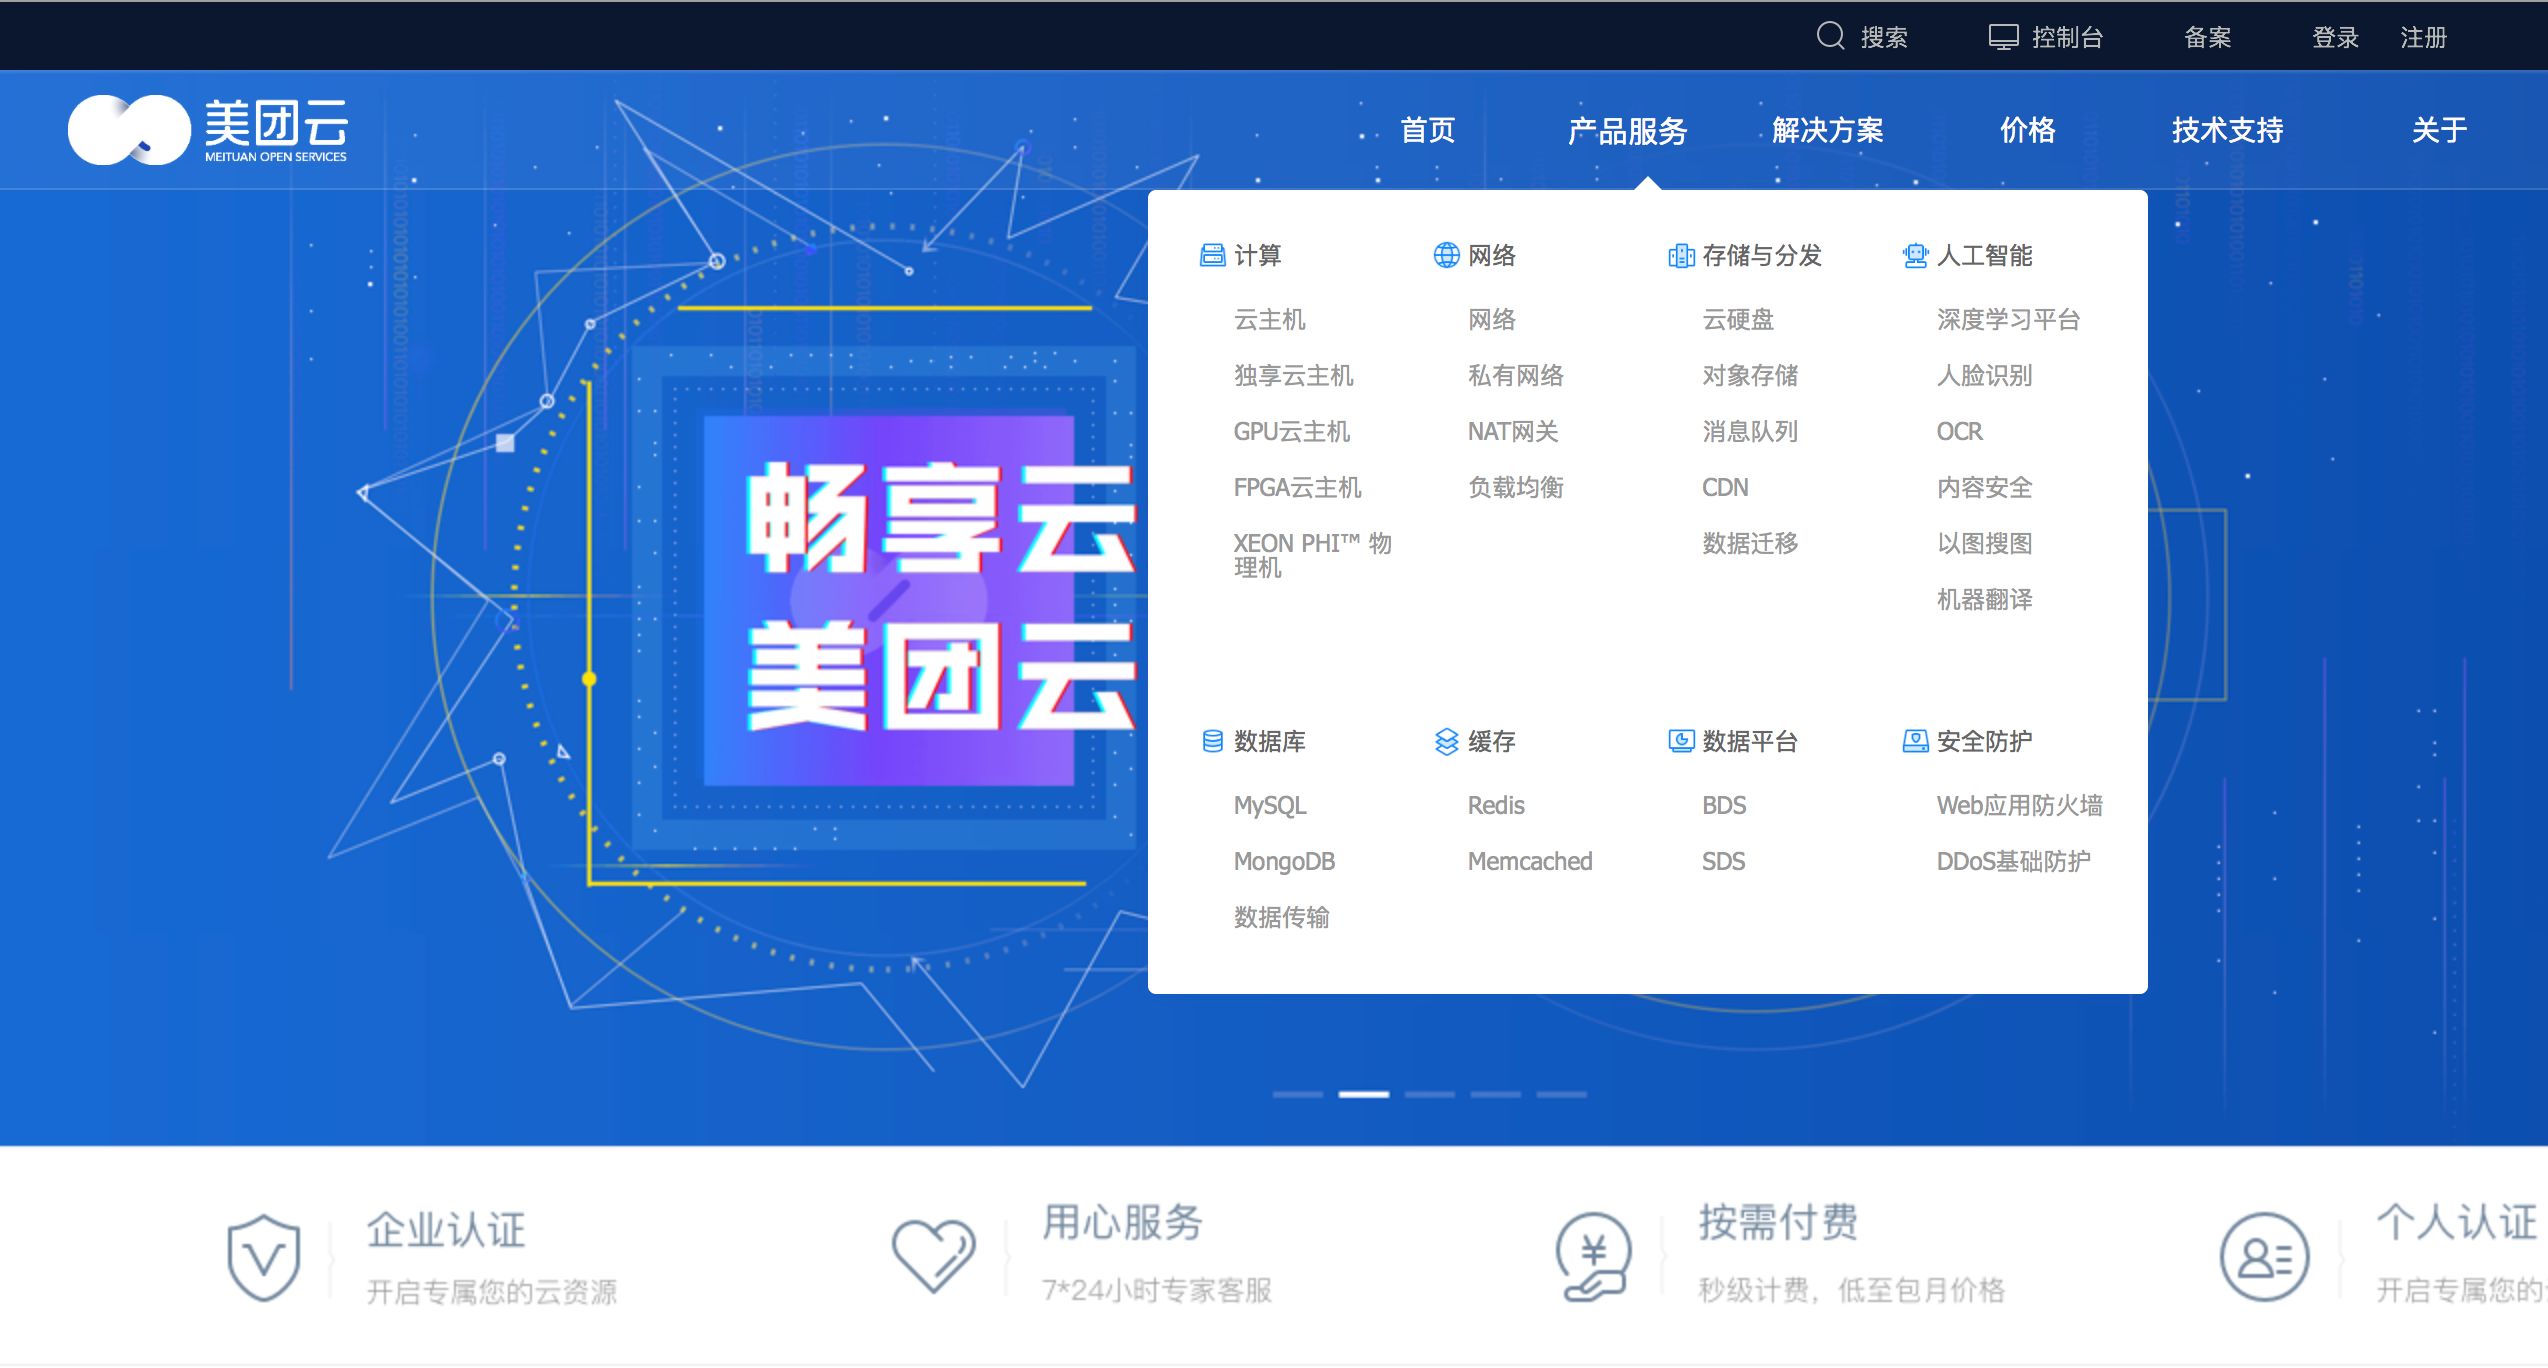Click the 数据库 database icon

tap(1212, 741)
